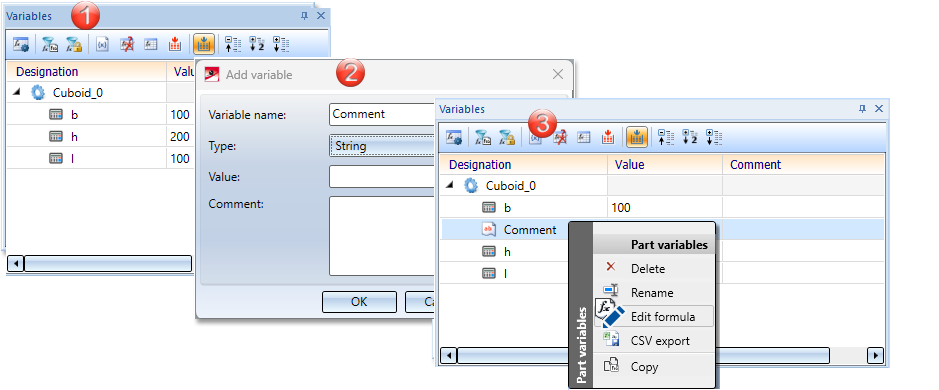Click Copy documents icon in context menu

[x=611, y=365]
